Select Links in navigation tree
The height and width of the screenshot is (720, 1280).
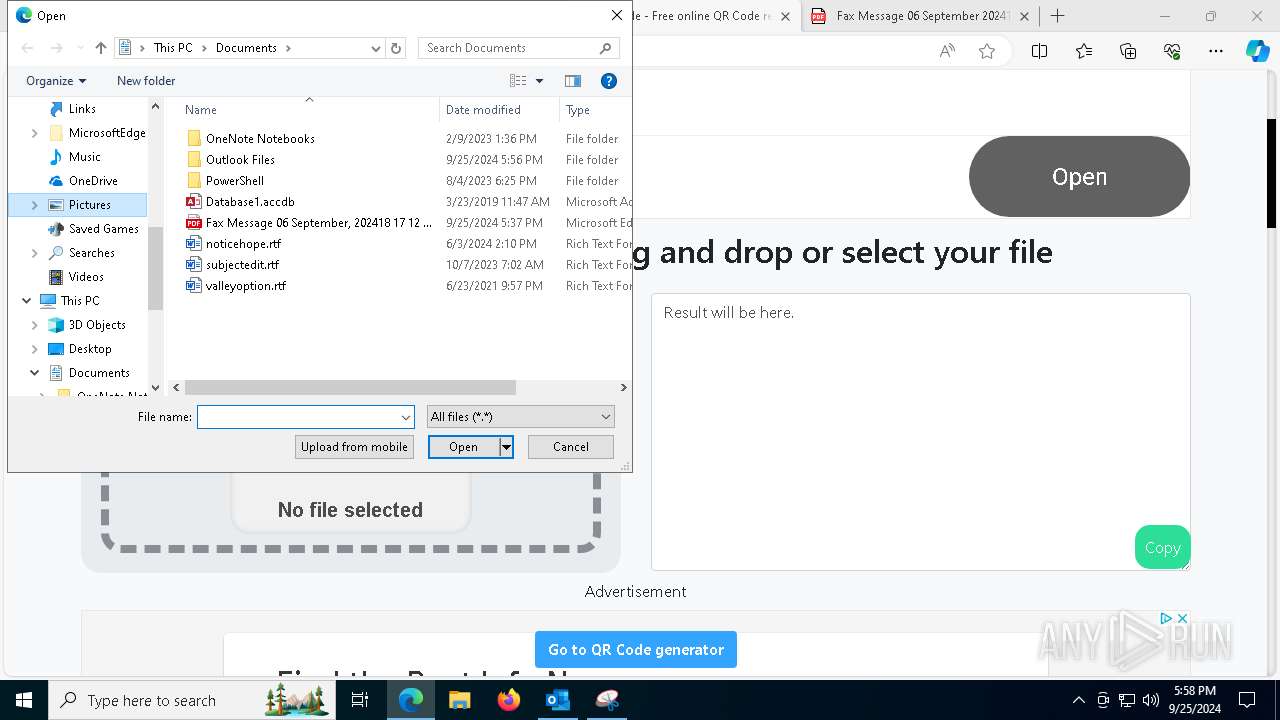(82, 109)
